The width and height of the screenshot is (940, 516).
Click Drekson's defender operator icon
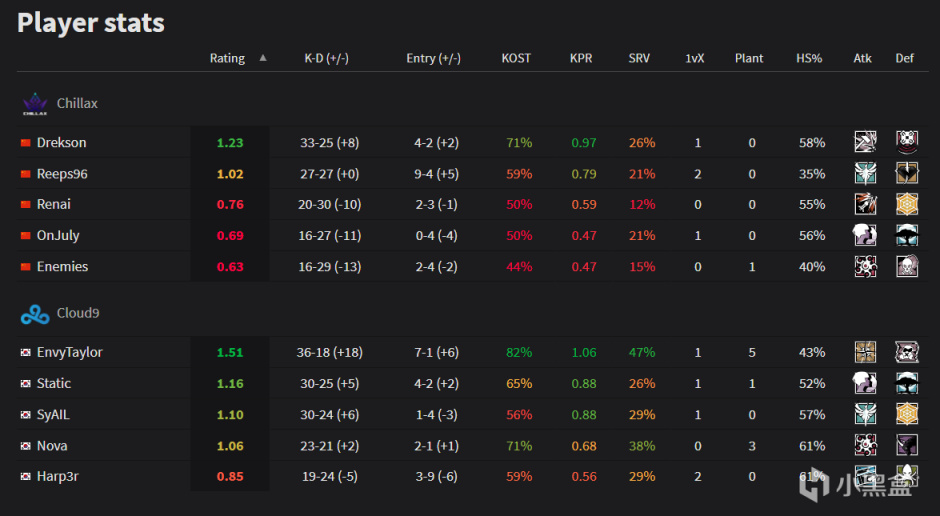coord(907,142)
